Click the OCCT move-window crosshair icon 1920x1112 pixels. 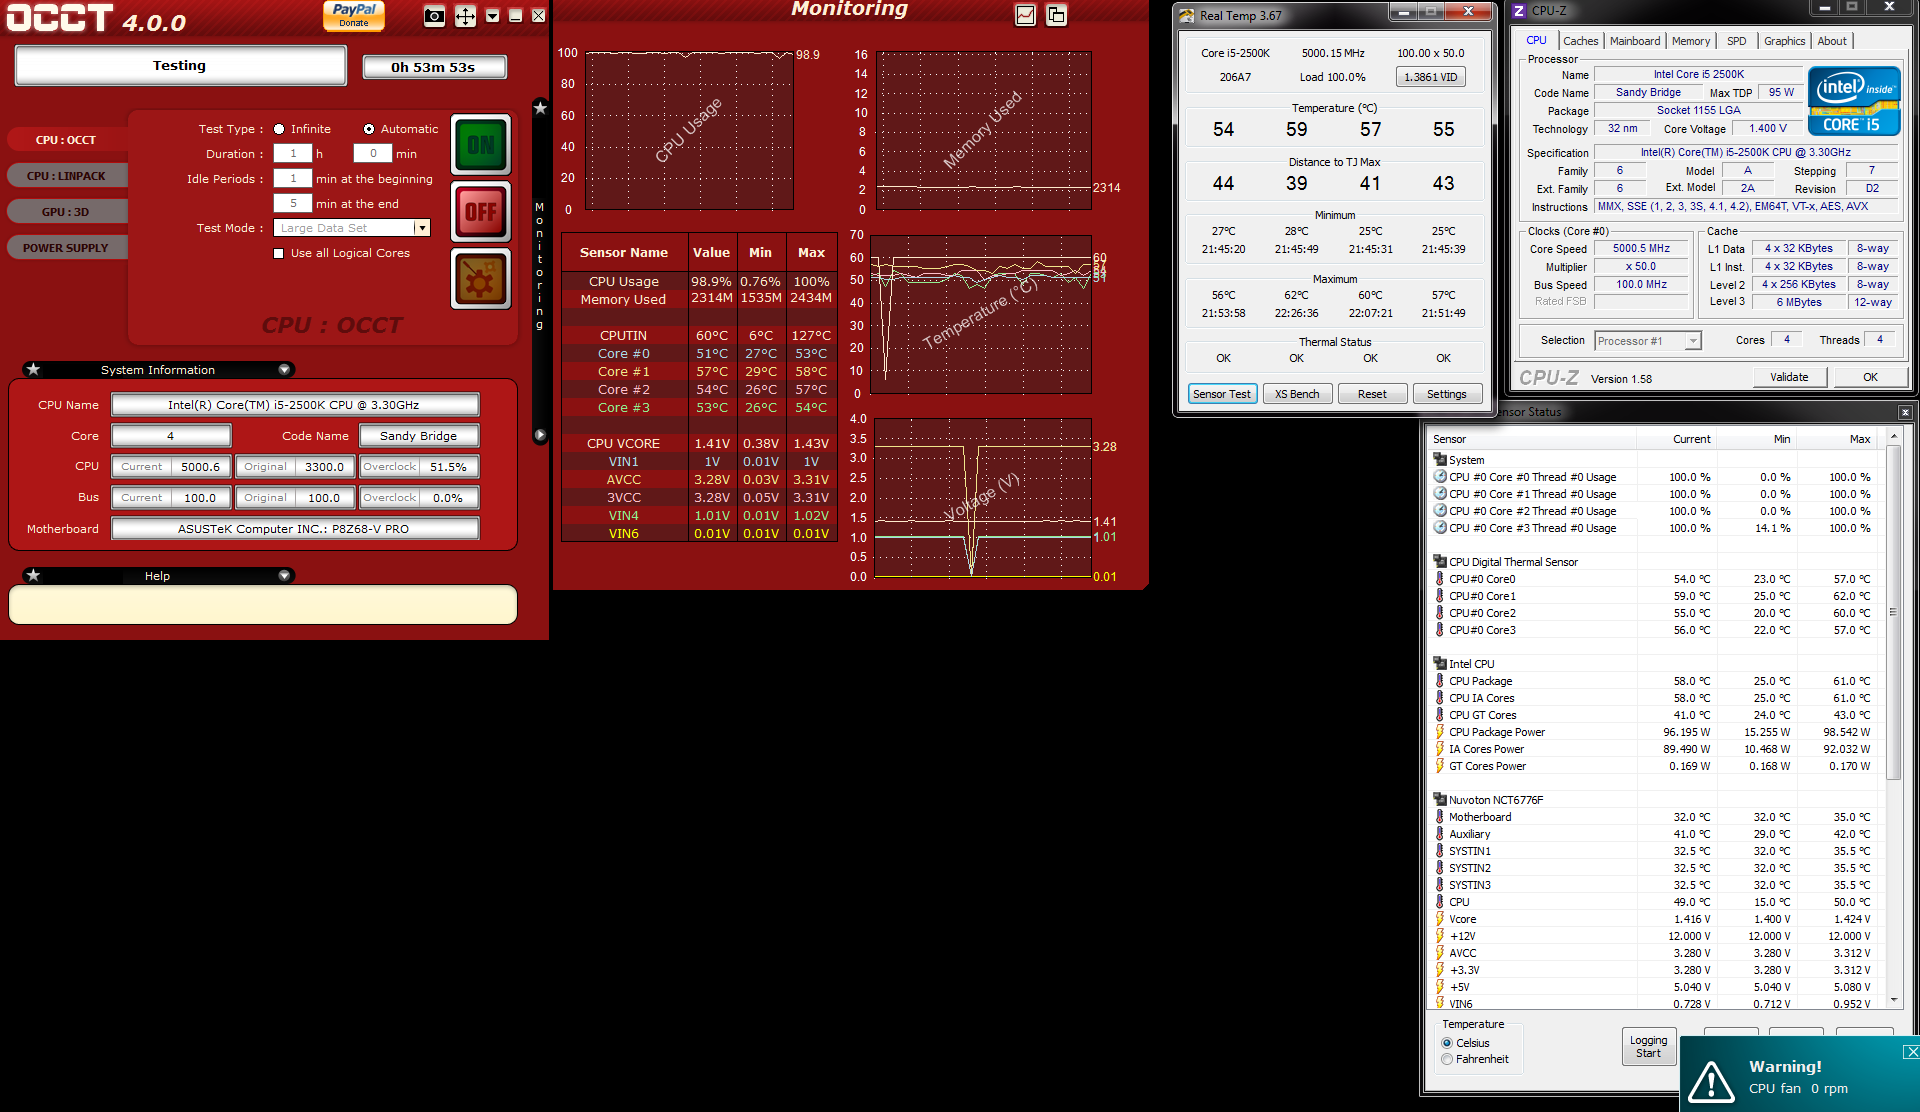[x=465, y=16]
